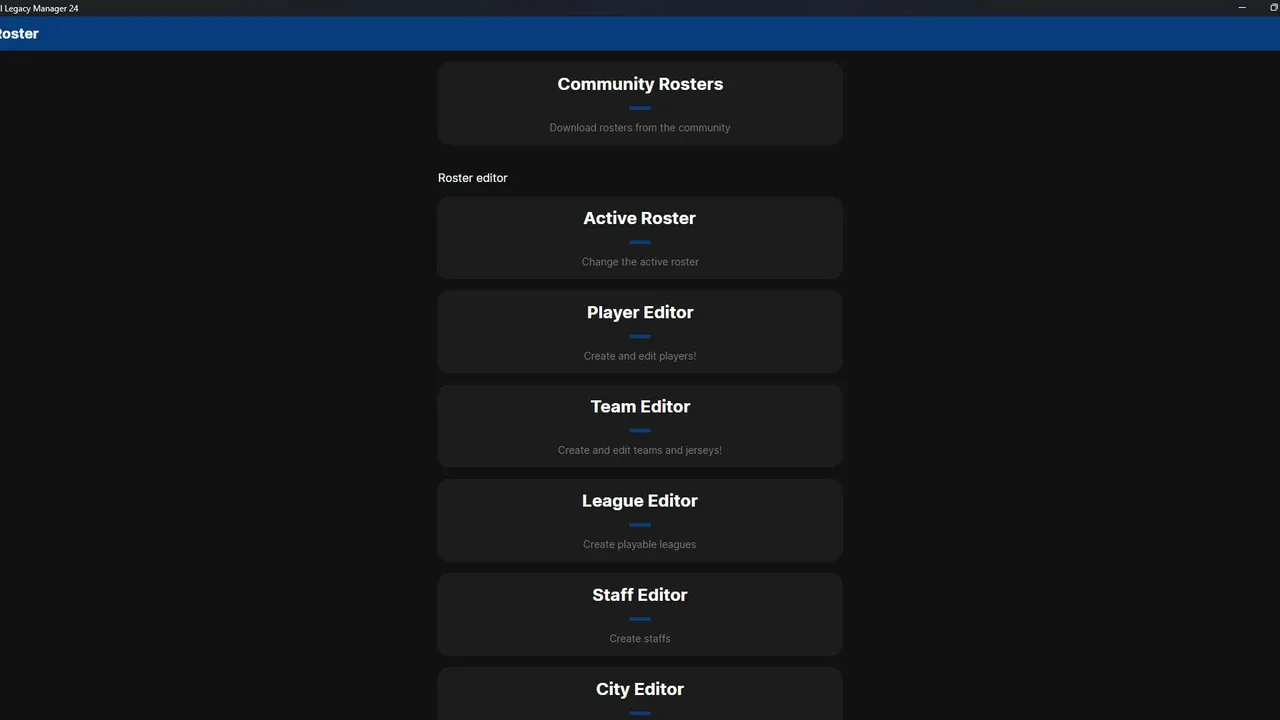Minimize the Legacy Manager window

point(1241,8)
